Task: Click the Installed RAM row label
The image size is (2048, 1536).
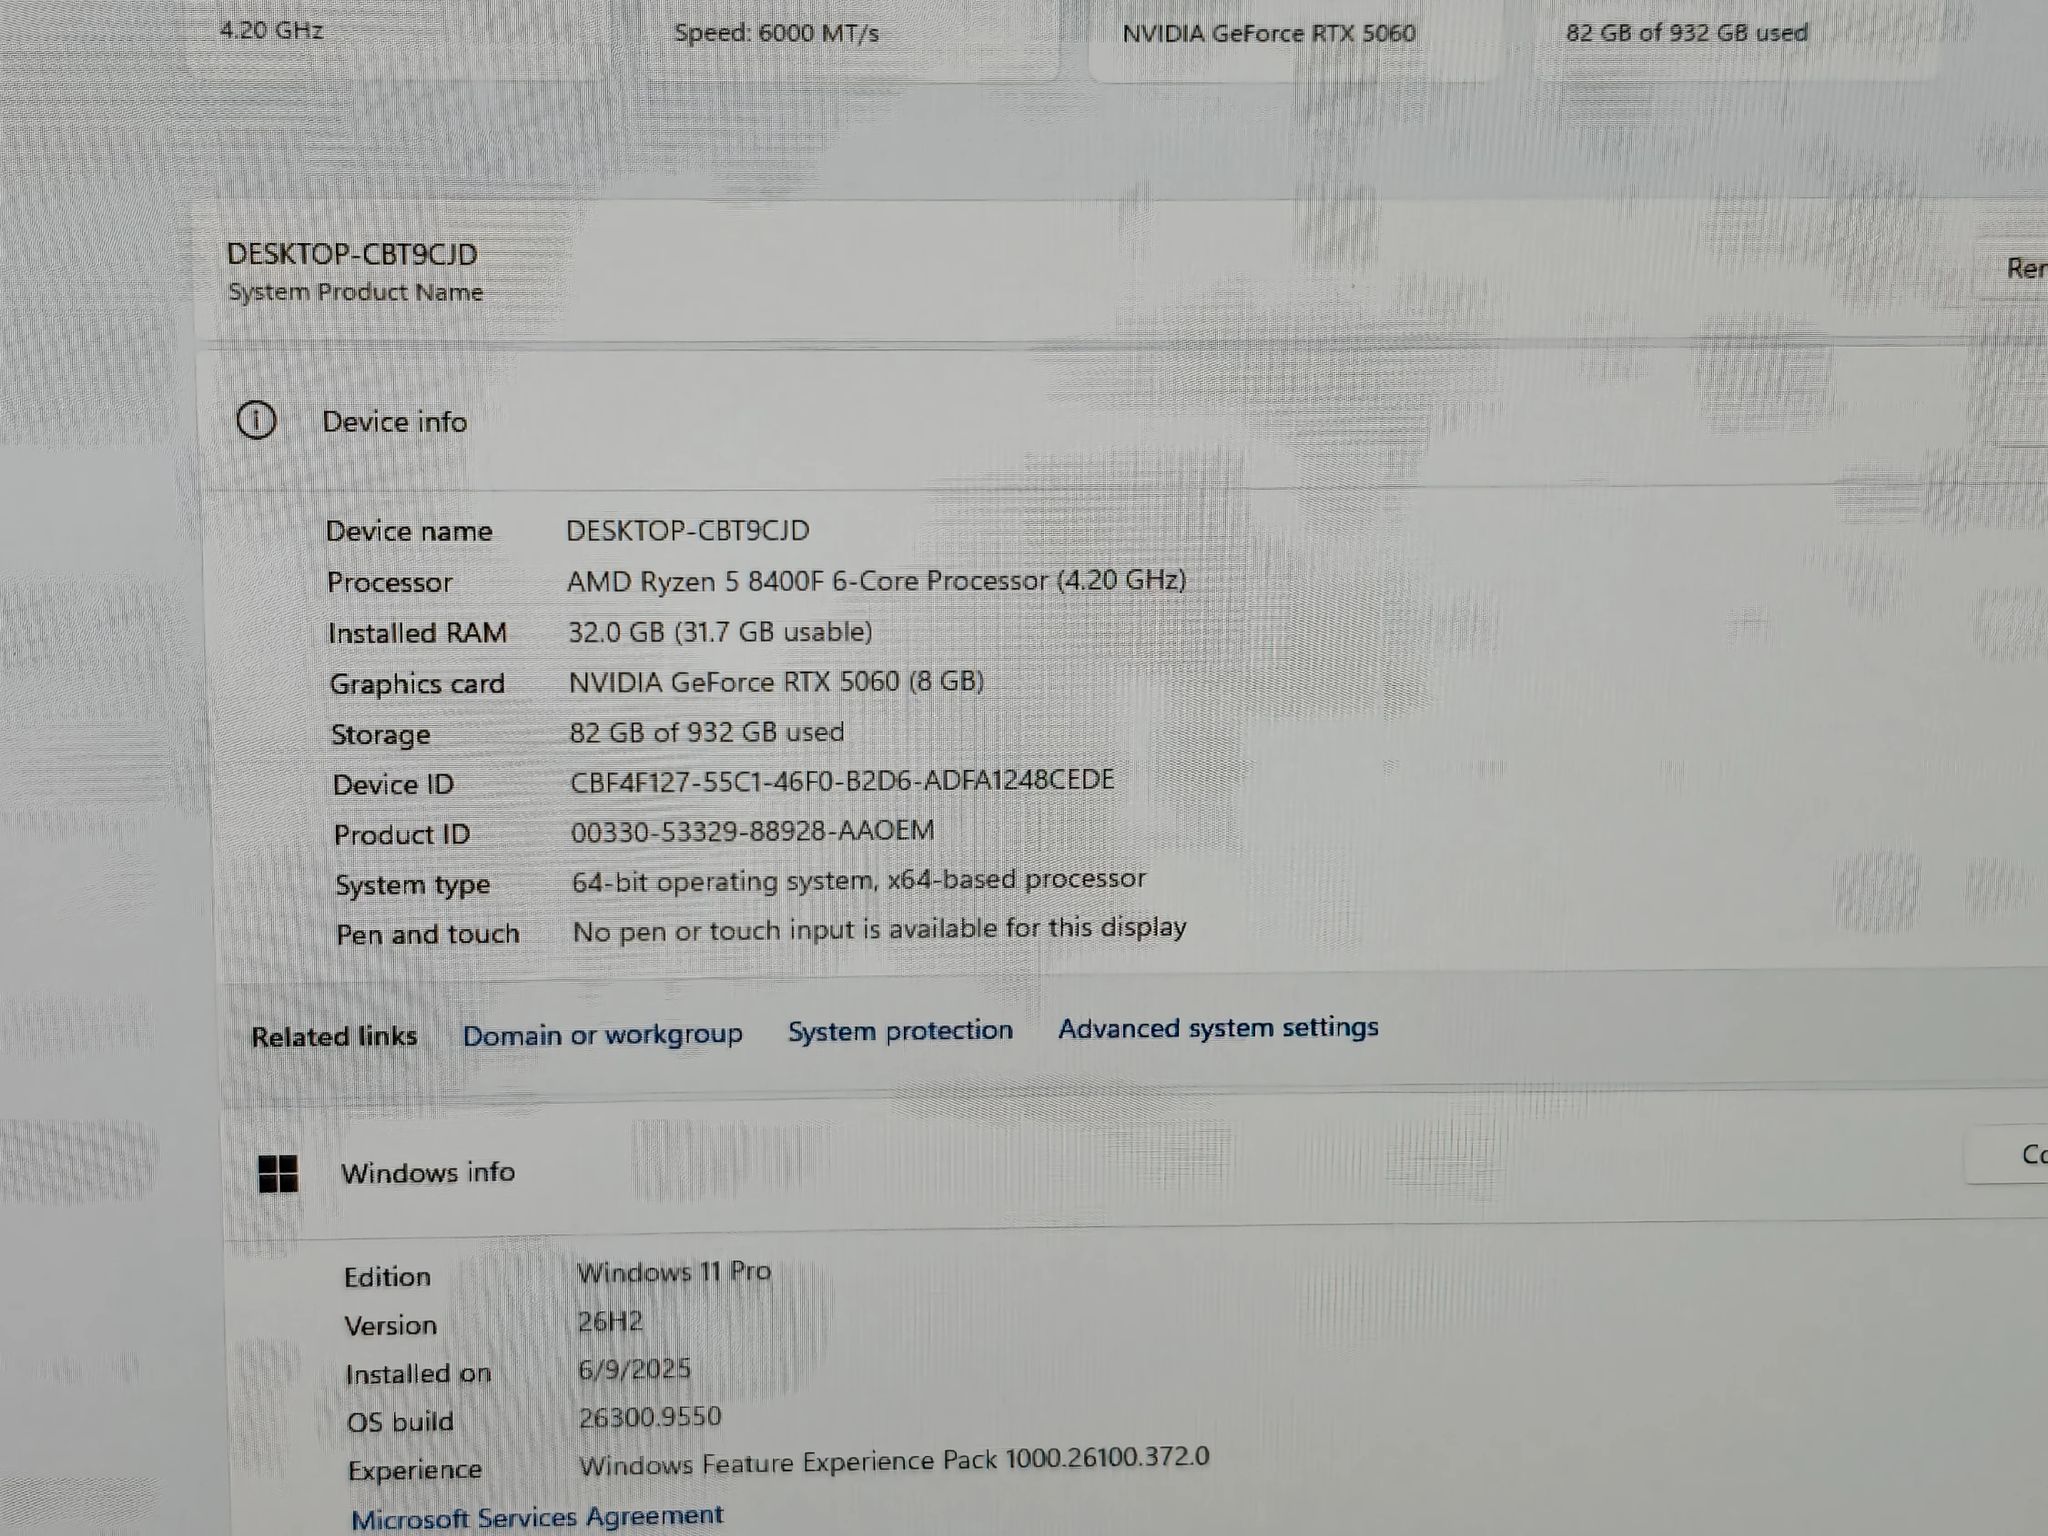Action: pos(417,633)
